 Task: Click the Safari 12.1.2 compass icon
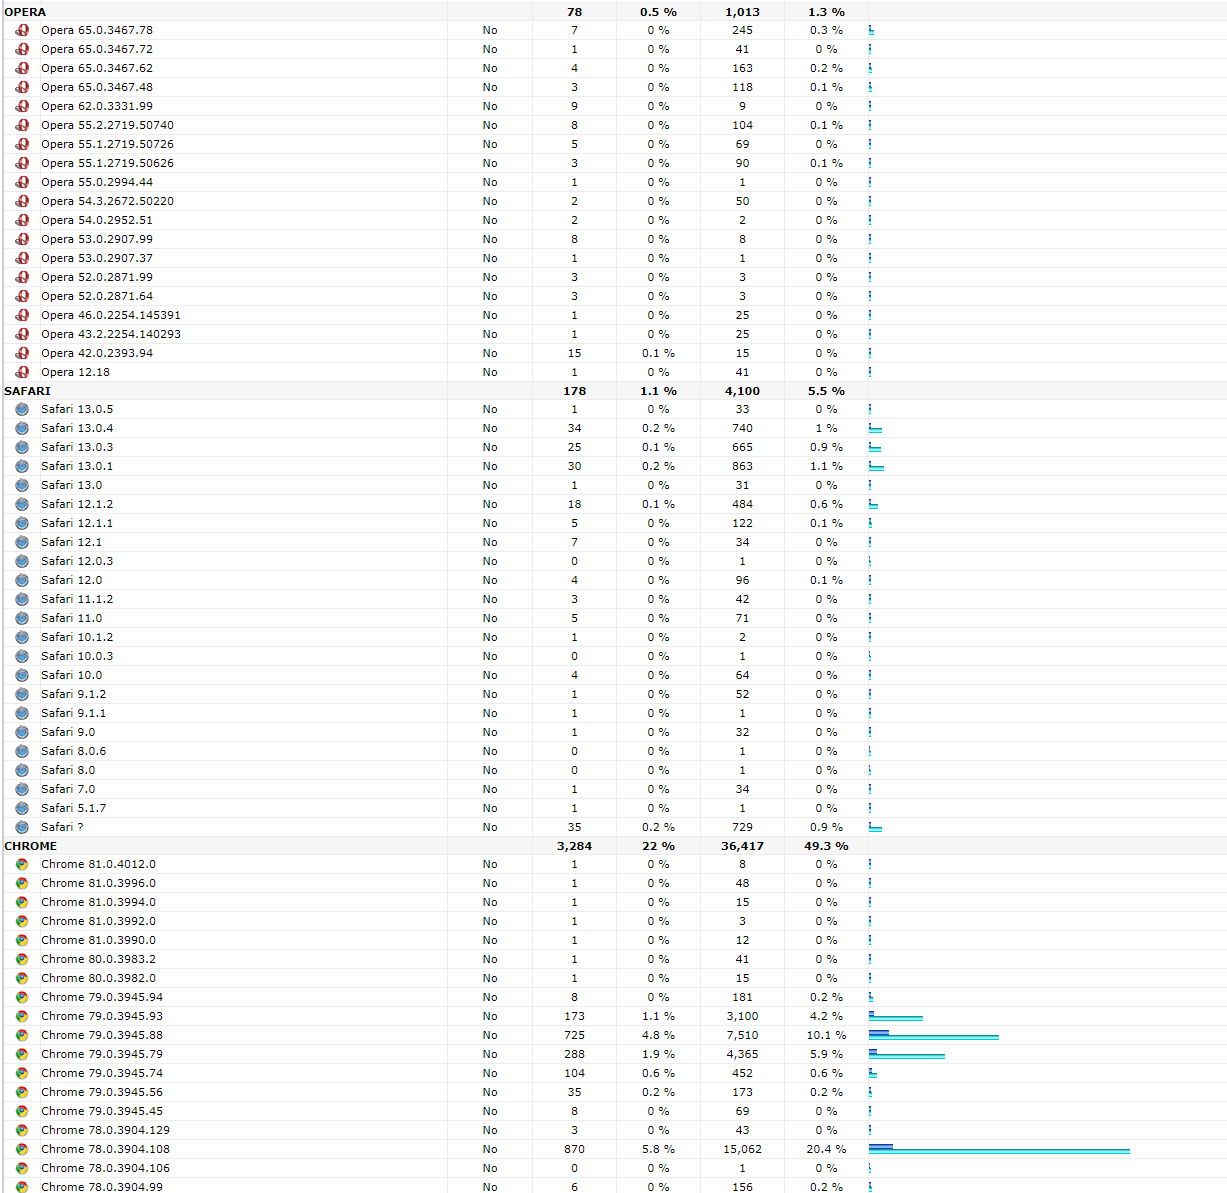click(x=22, y=504)
